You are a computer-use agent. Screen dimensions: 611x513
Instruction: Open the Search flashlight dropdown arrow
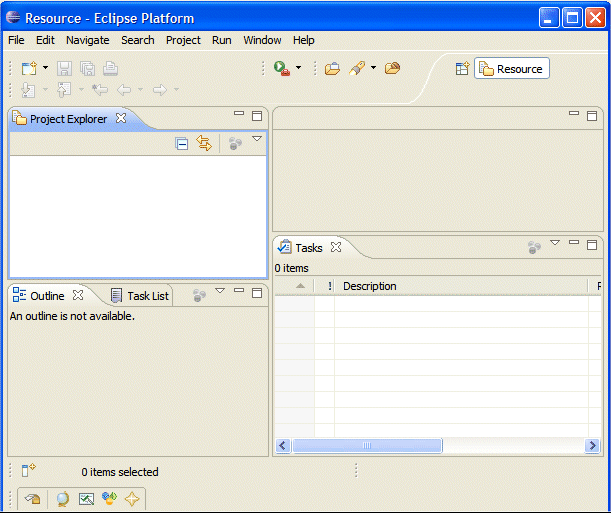click(373, 68)
